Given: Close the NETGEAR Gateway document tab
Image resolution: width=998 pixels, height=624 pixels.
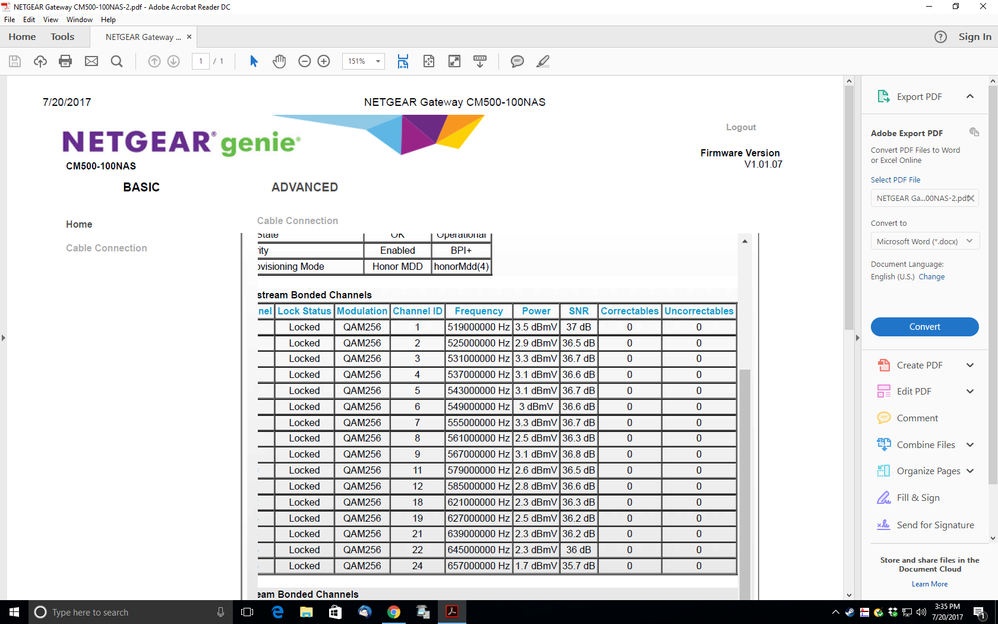Looking at the screenshot, I should coord(189,37).
